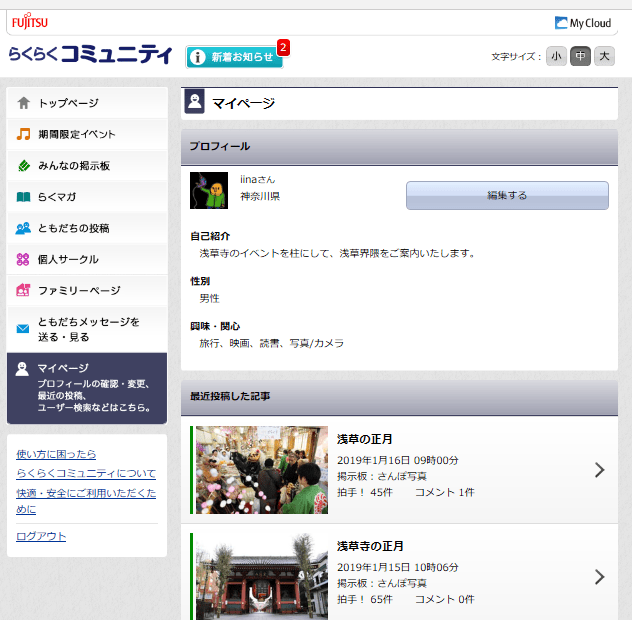The image size is (633, 620).
Task: Click the open book icon for らくマガ
Action: (23, 197)
